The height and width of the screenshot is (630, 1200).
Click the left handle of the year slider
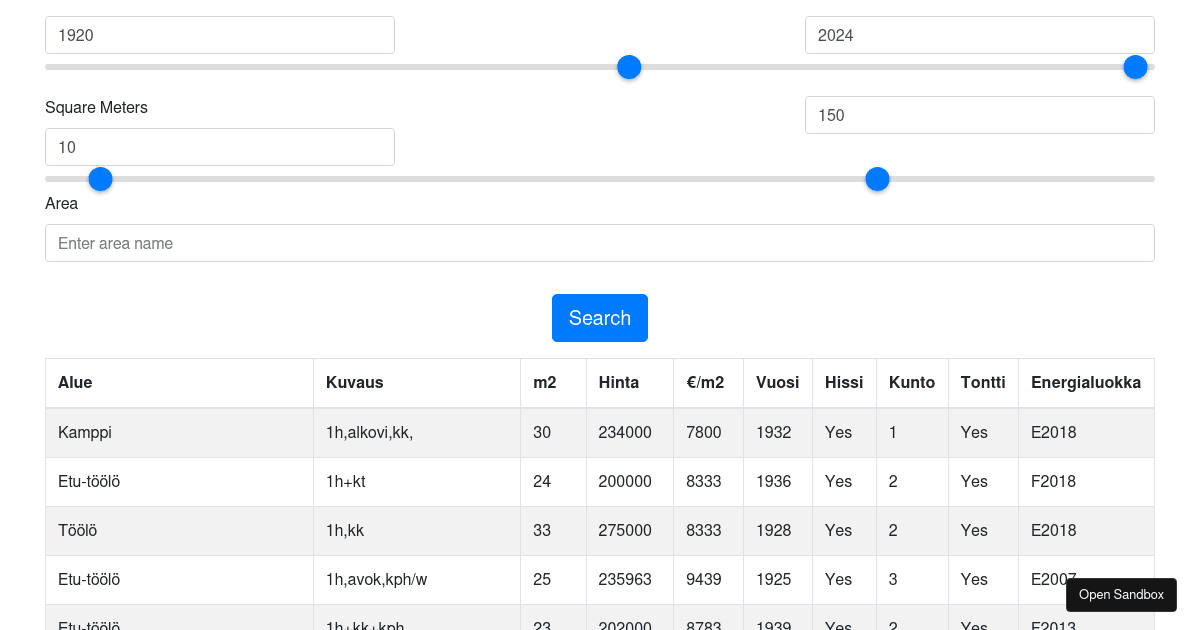coord(629,66)
